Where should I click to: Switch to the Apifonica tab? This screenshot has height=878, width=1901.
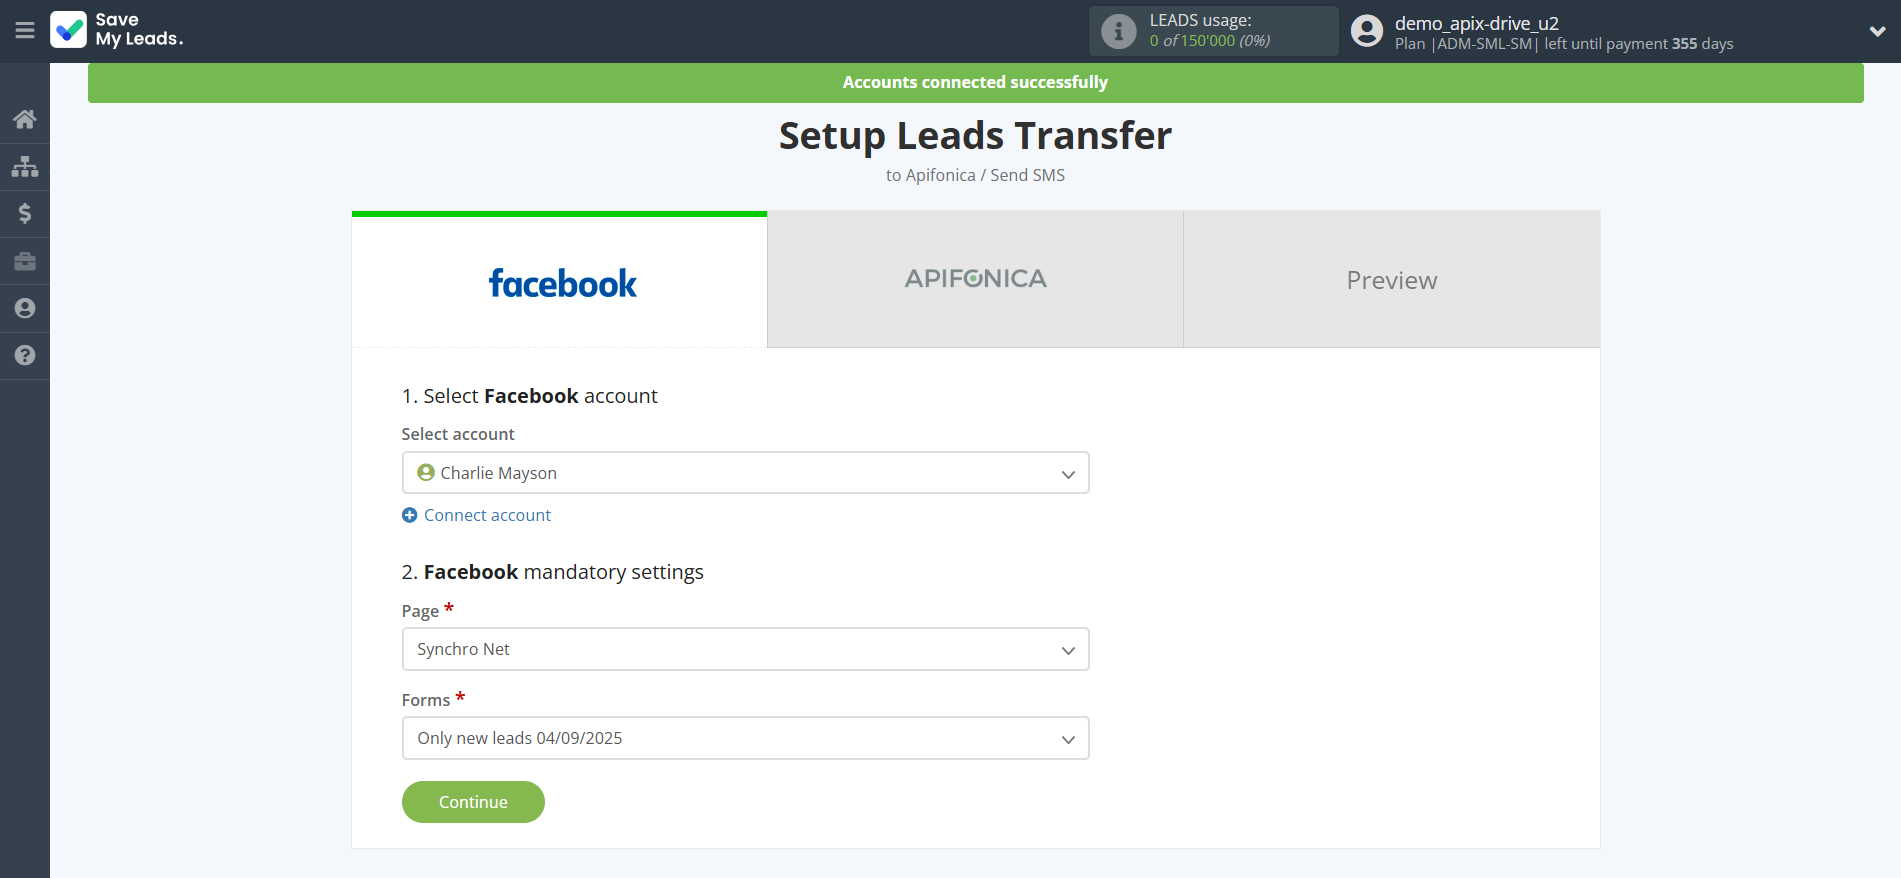coord(975,280)
